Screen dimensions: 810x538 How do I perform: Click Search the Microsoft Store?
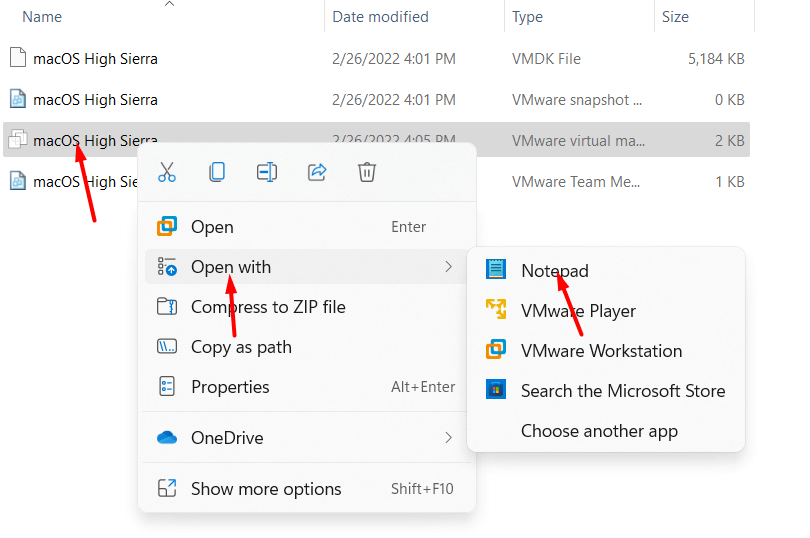pos(622,391)
